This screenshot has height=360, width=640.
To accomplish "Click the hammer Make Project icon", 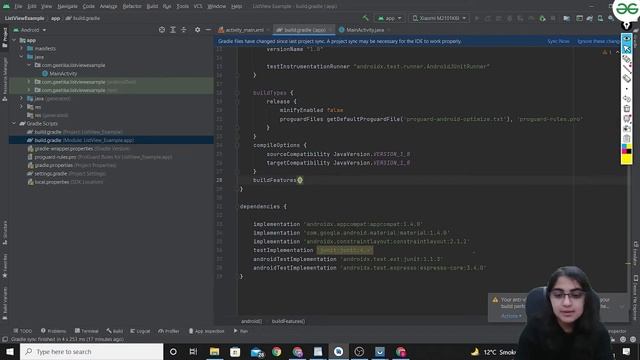I will point(365,18).
